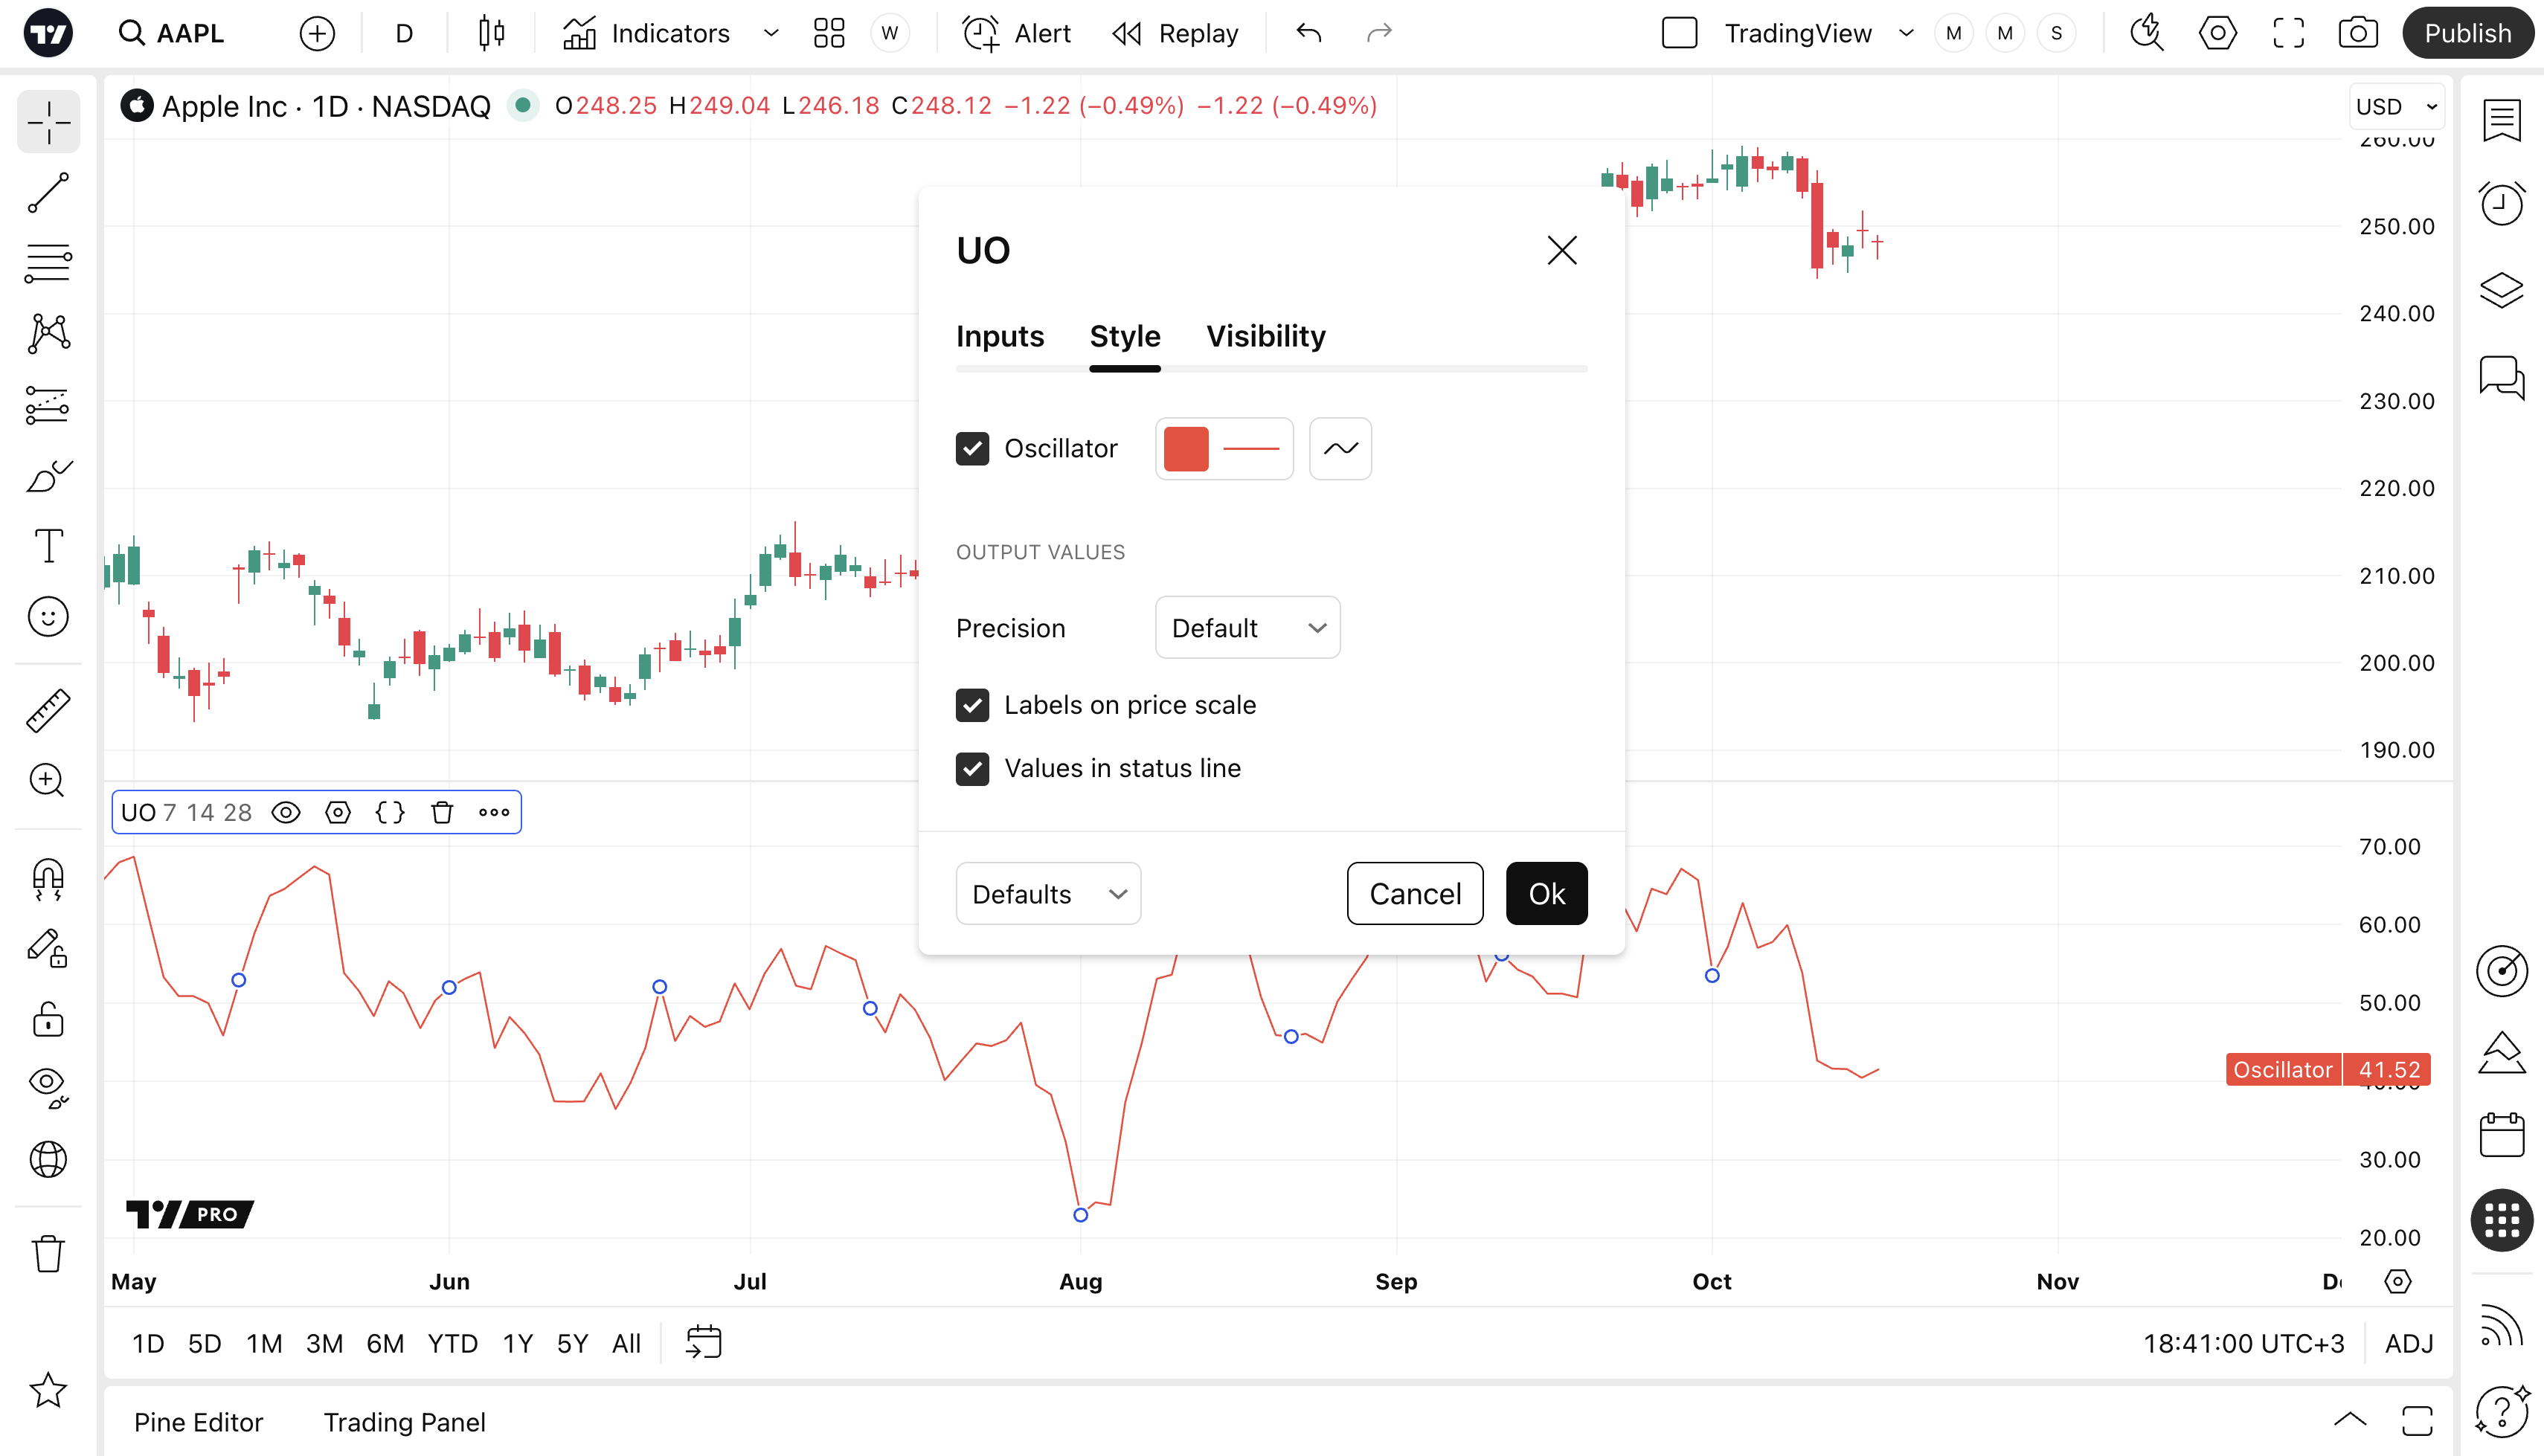The image size is (2544, 1456).
Task: Open the USD currency selector
Action: (x=2396, y=106)
